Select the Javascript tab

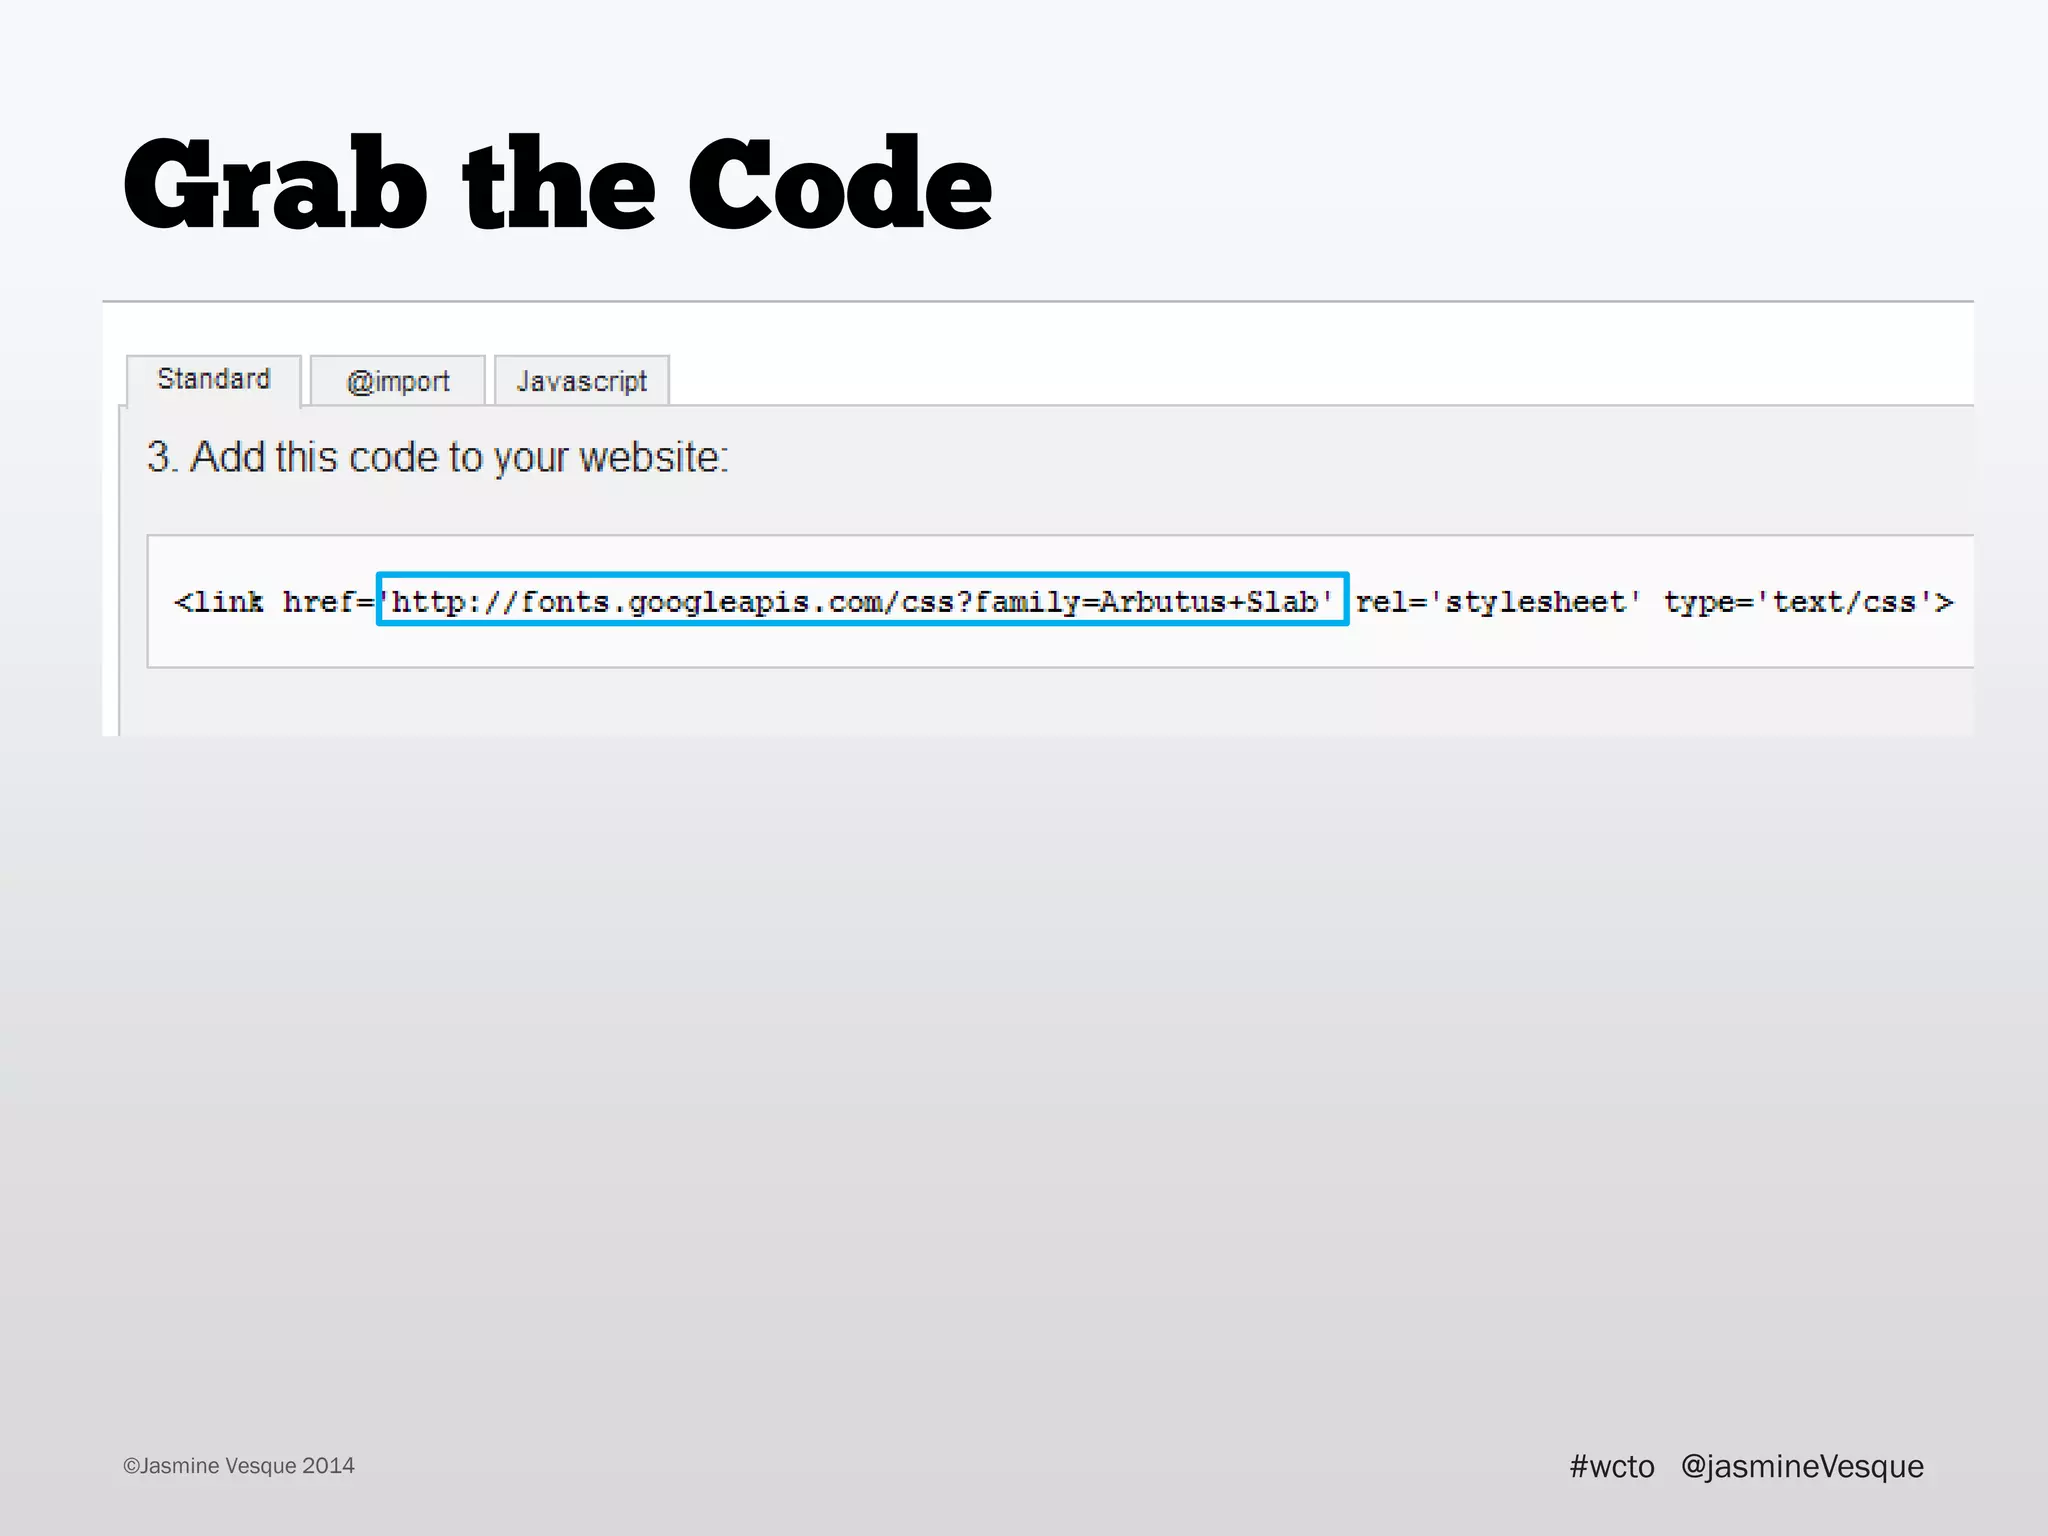point(582,381)
